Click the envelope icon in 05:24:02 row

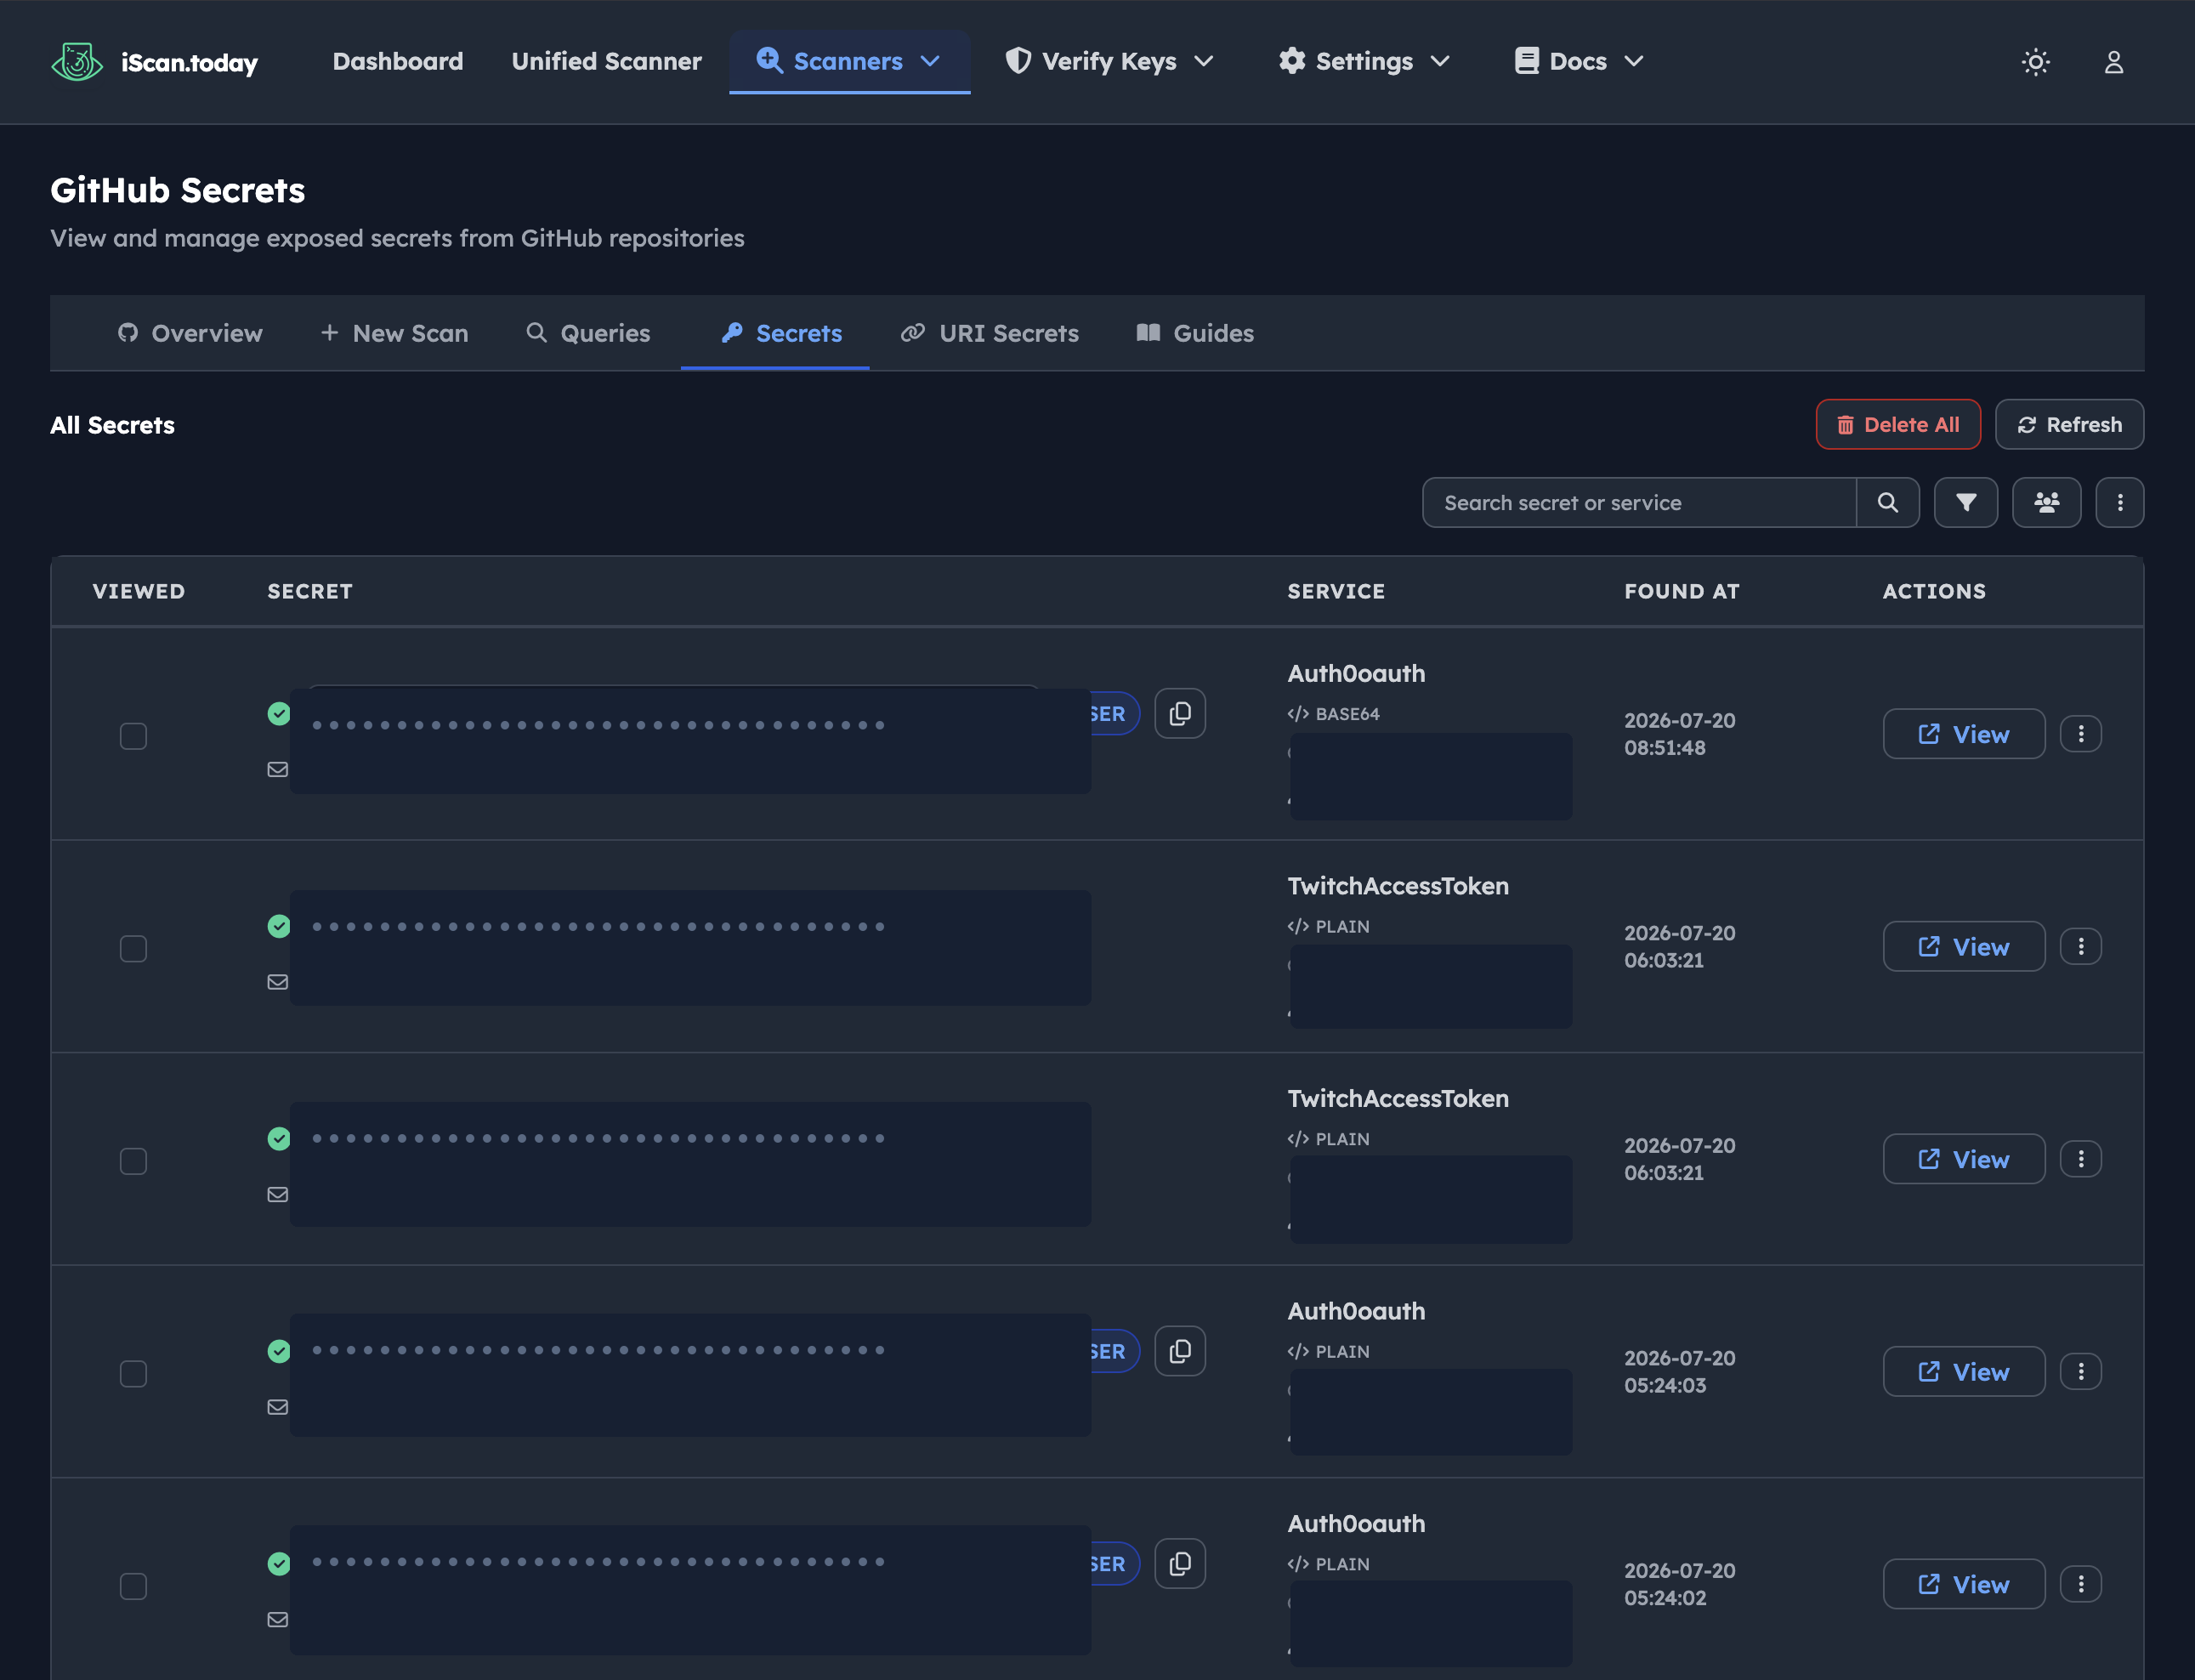(x=278, y=1619)
